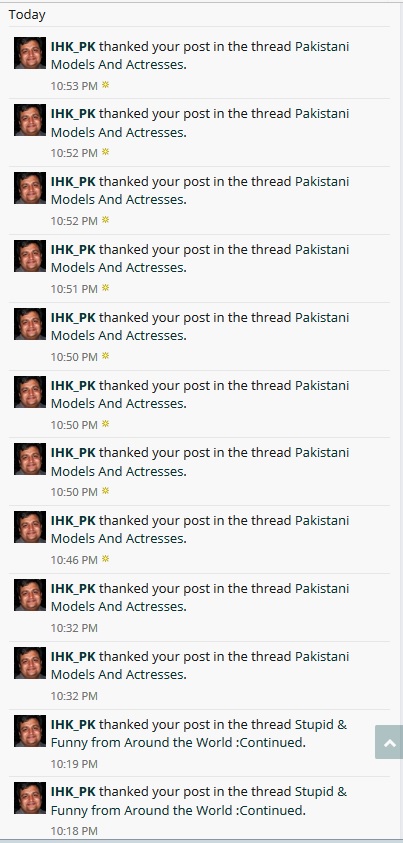
Task: Open IHK_PK name in the 10:18 PM notification
Action: click(73, 791)
